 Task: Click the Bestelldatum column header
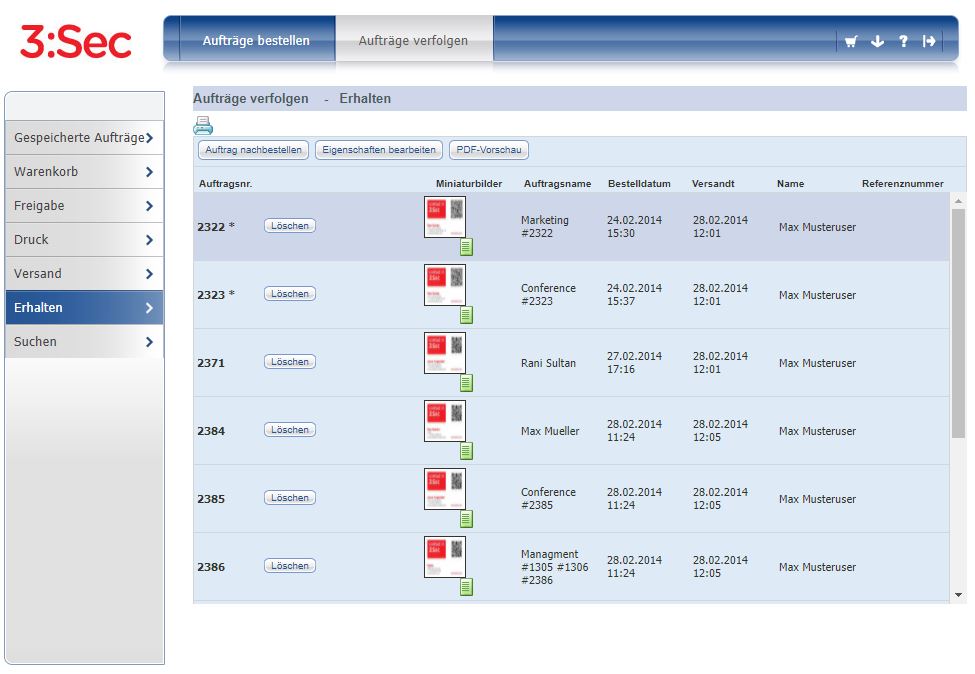pyautogui.click(x=639, y=183)
